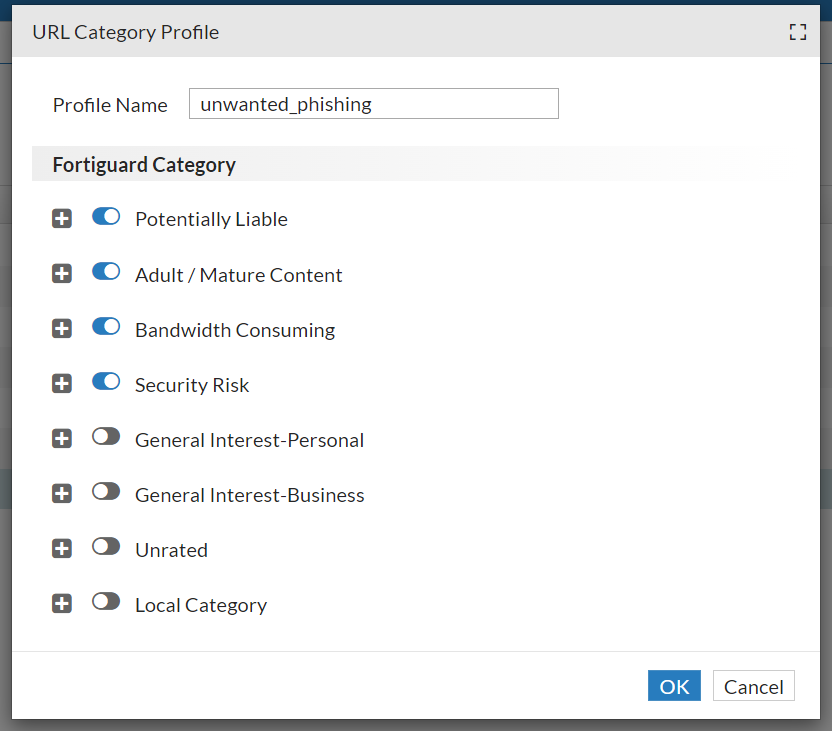Expand the General Interest-Business category
Screen dimensions: 832x731
pos(62,494)
